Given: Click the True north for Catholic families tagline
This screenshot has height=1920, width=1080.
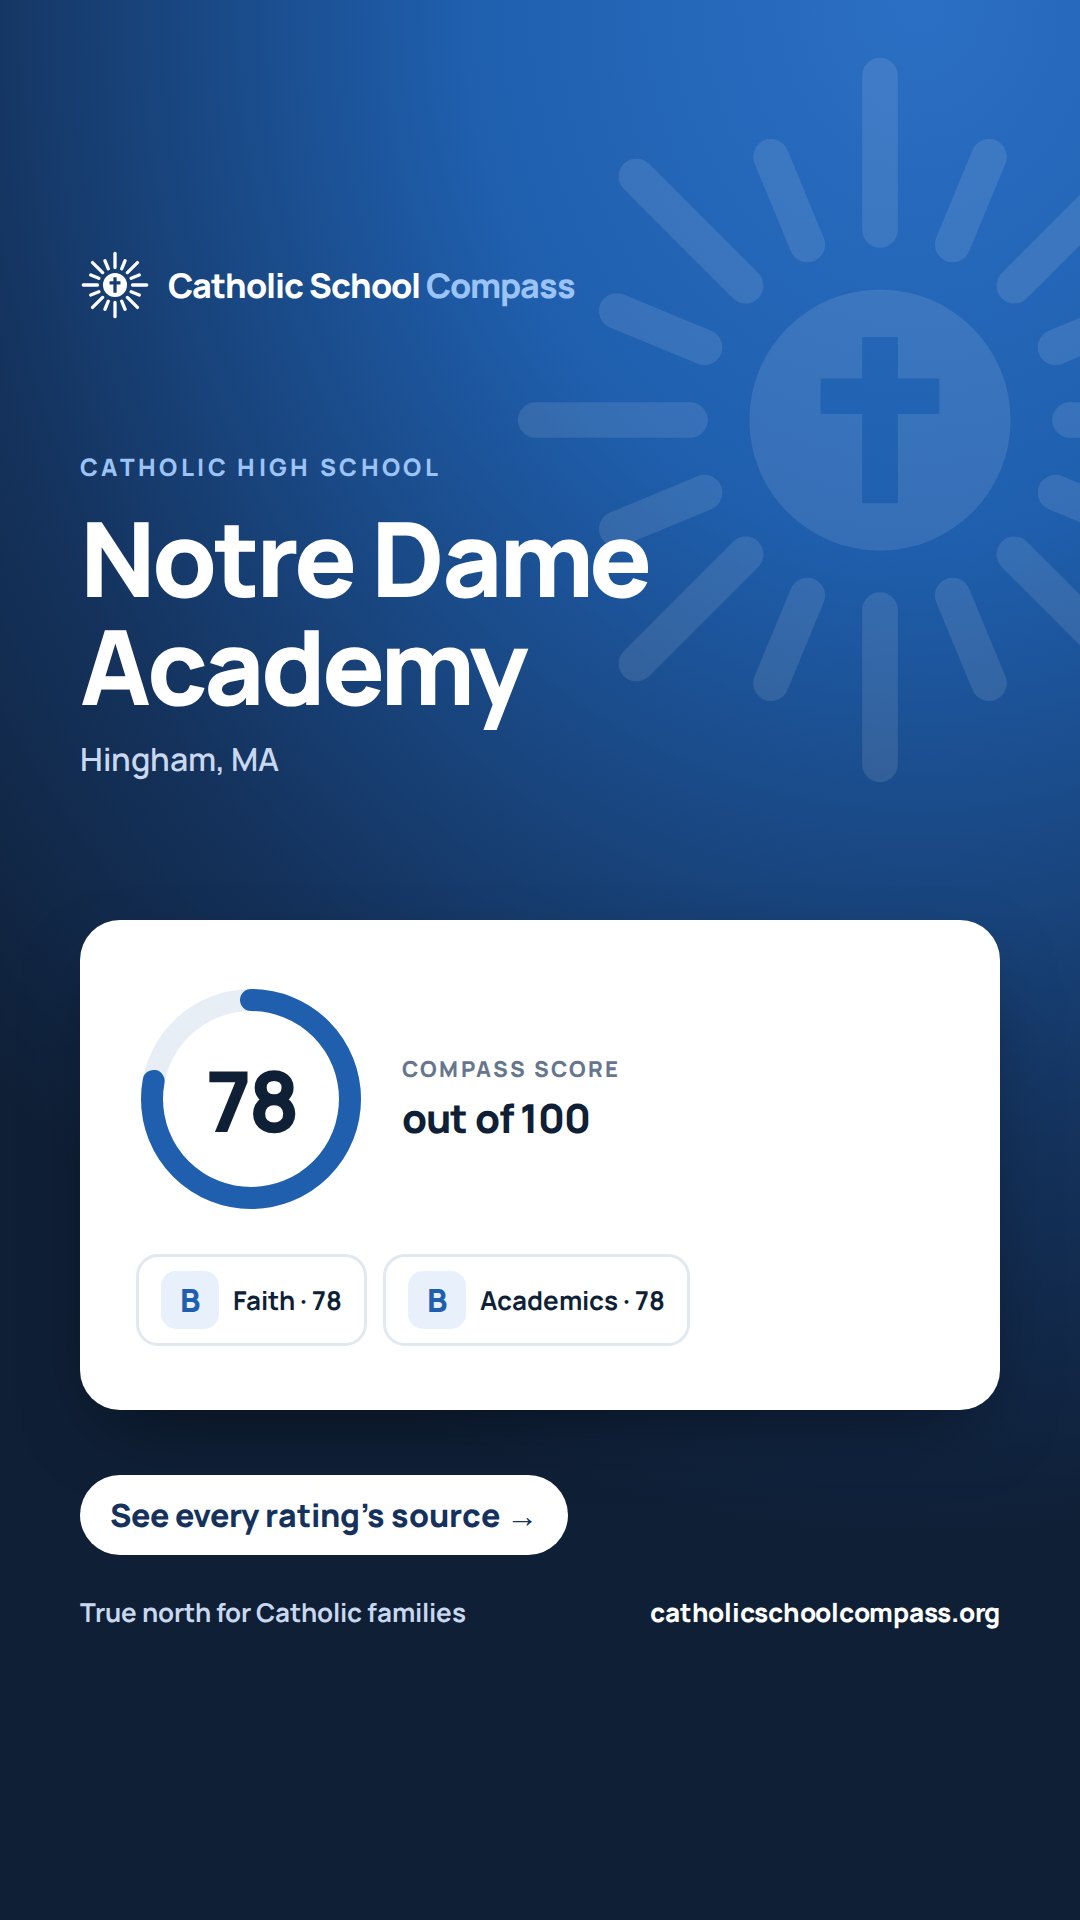Looking at the screenshot, I should click(x=273, y=1613).
